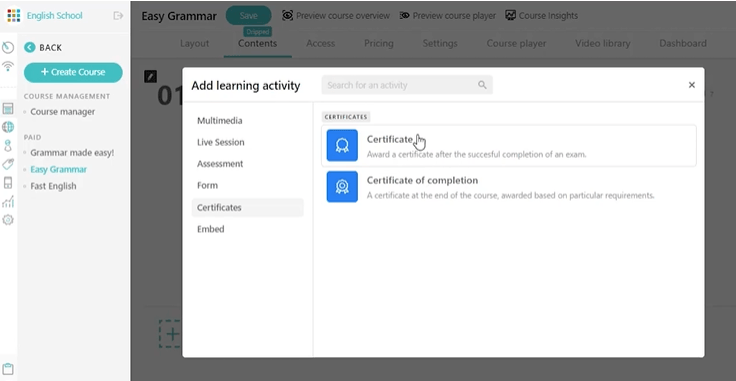736x381 pixels.
Task: Click the analytics chart icon in sidebar
Action: 8,201
